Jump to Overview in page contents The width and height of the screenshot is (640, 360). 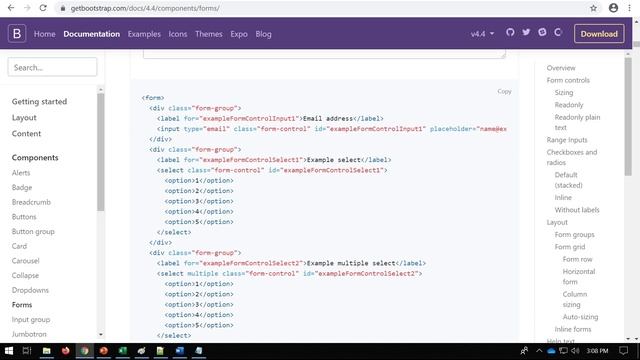561,68
